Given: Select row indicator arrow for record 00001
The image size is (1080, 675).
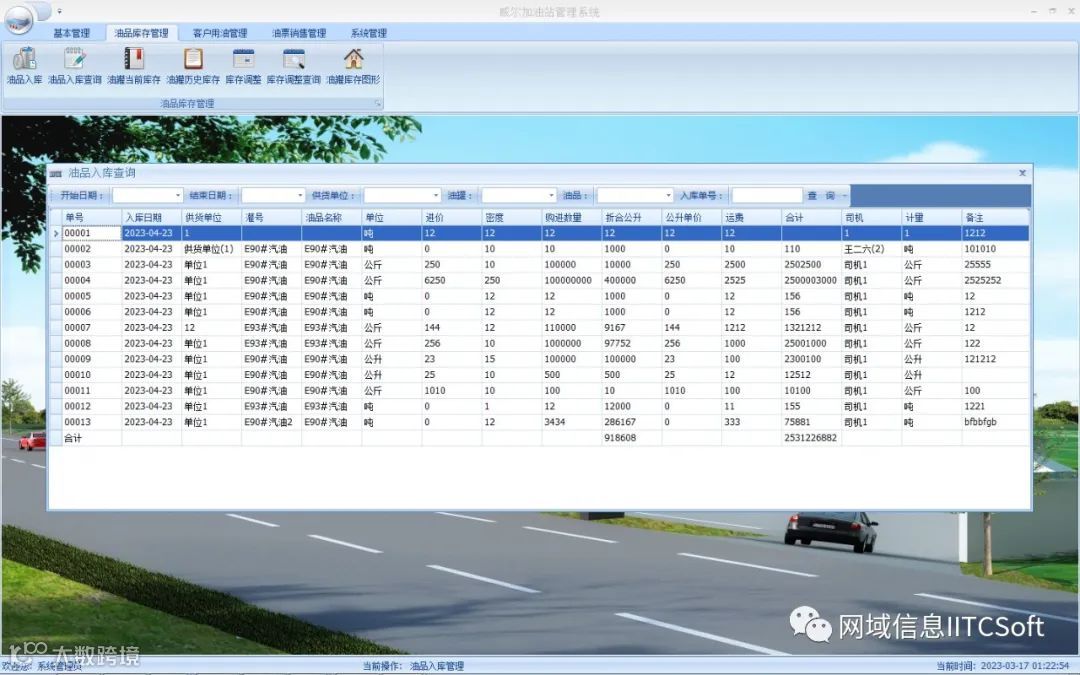Looking at the screenshot, I should [x=56, y=233].
